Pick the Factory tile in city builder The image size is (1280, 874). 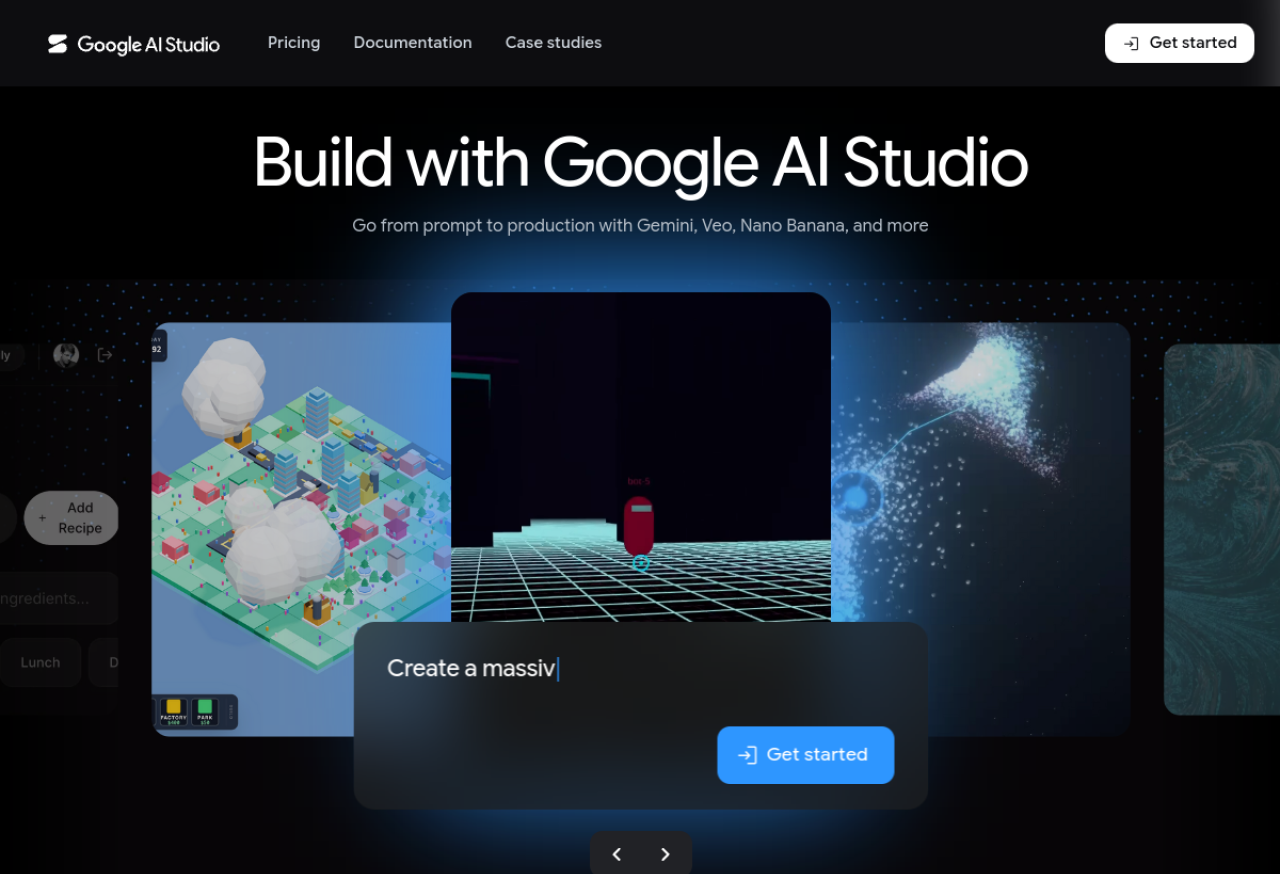(x=174, y=711)
